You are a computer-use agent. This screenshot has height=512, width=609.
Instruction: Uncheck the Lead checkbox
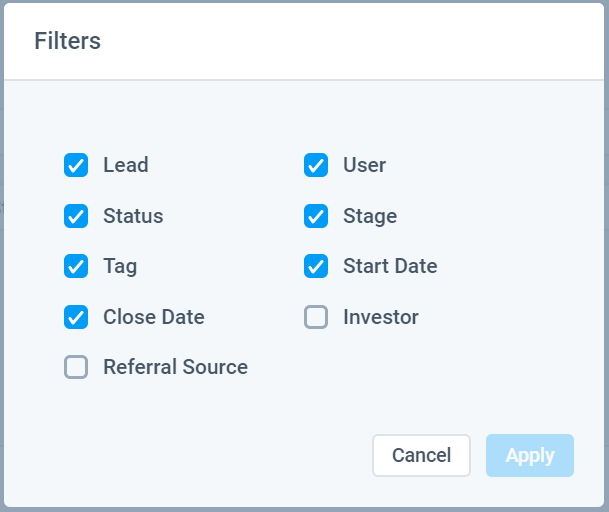(76, 165)
